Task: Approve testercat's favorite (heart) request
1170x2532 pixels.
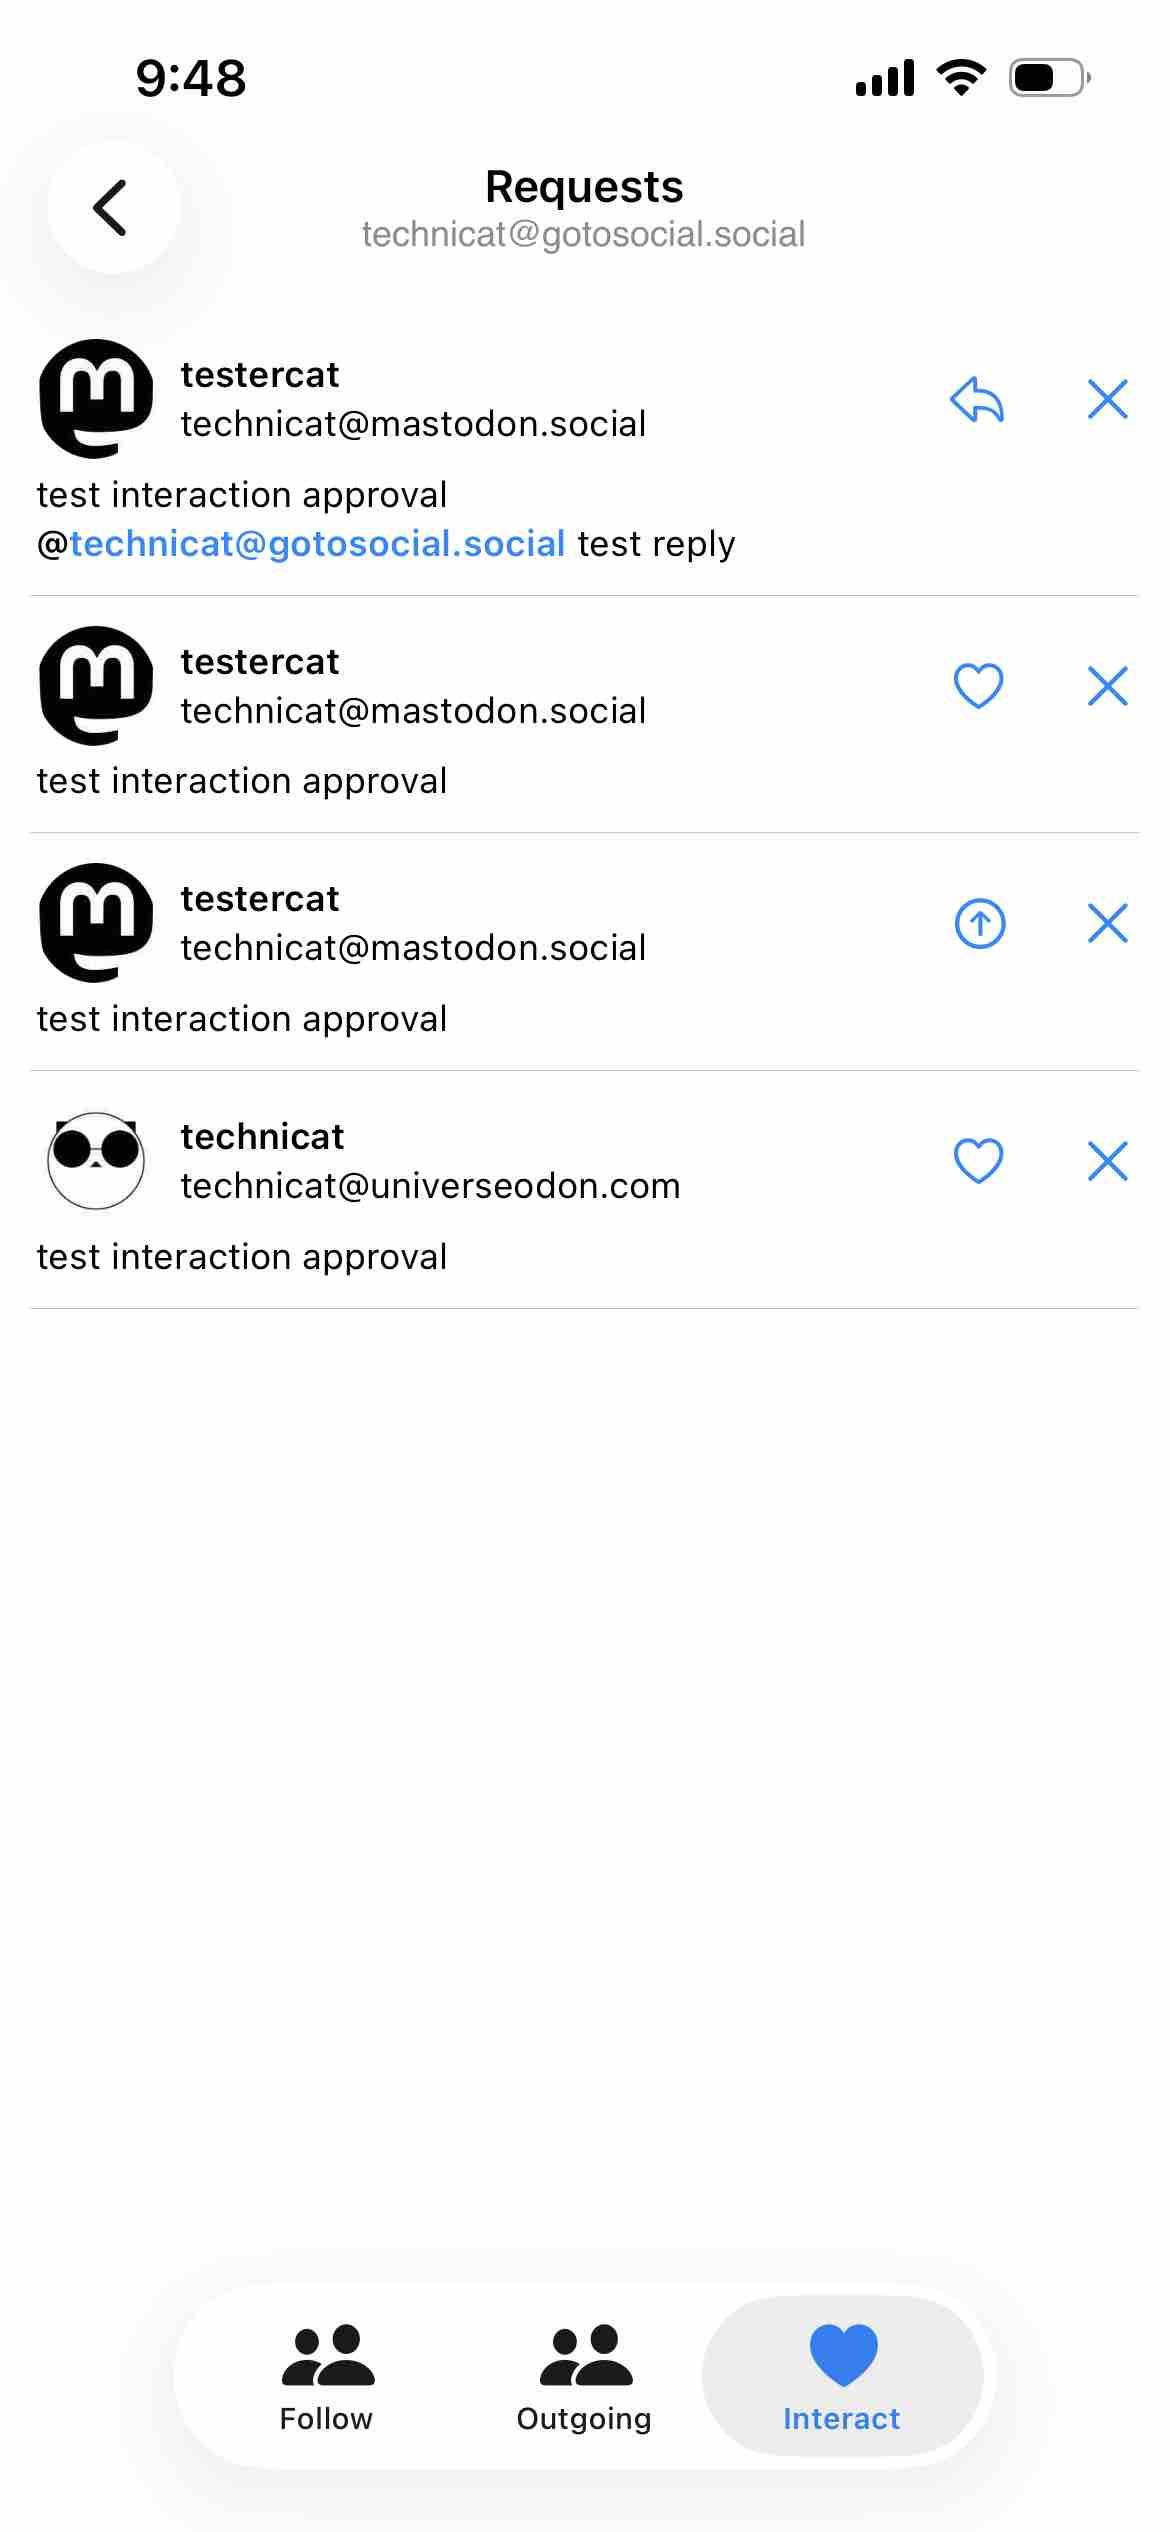Action: point(978,686)
